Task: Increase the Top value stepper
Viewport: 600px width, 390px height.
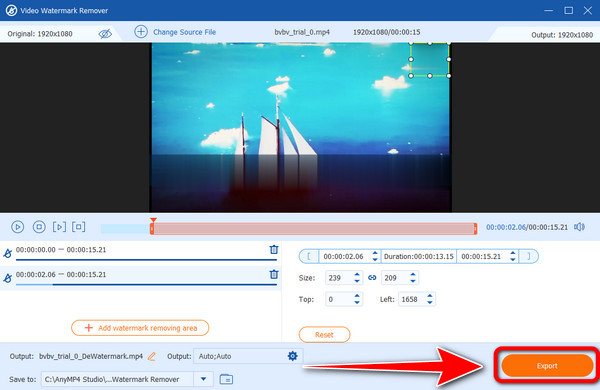Action: [357, 296]
